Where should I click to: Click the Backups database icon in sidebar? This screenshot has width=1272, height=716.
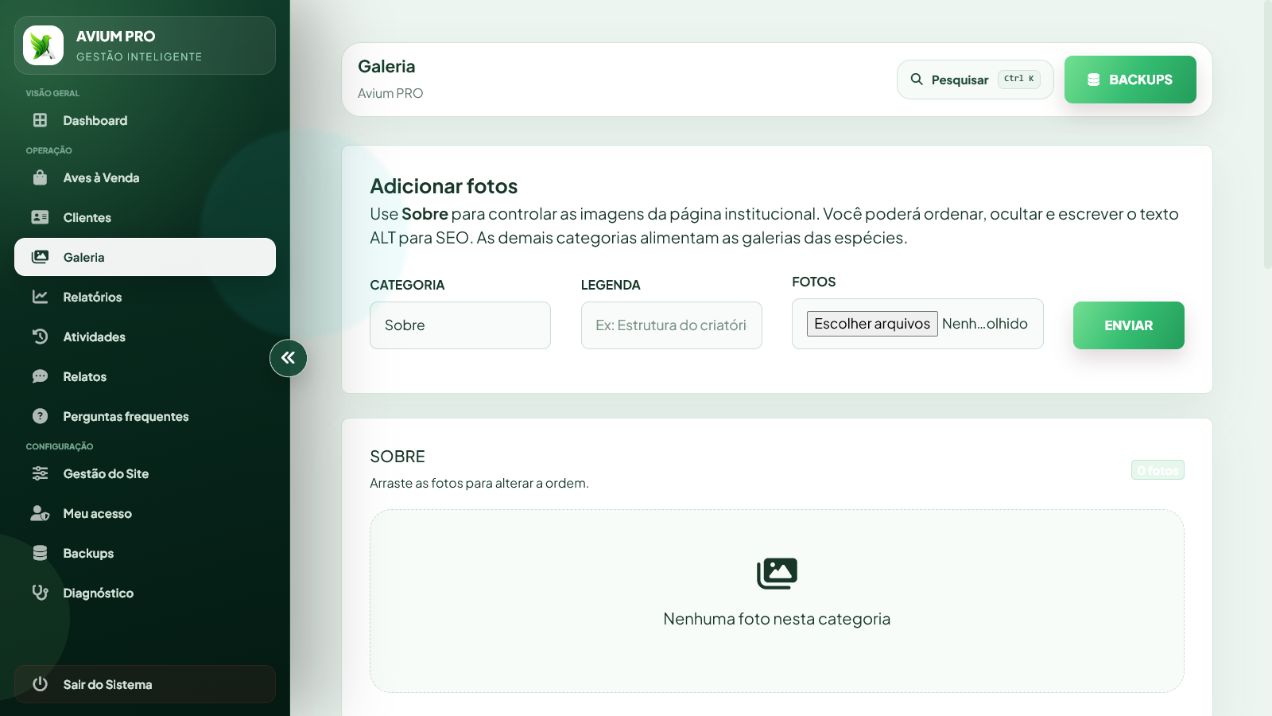point(40,553)
